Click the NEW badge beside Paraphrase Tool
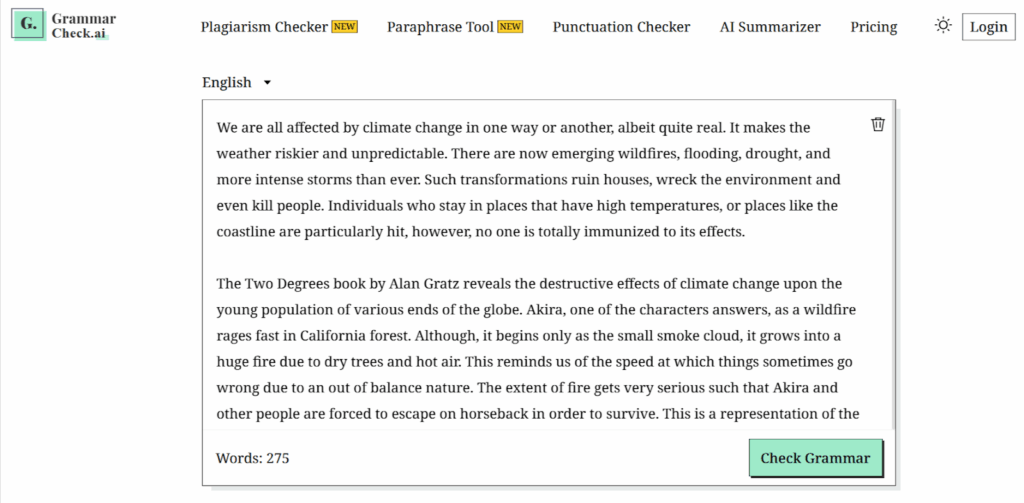The image size is (1024, 503). (510, 27)
